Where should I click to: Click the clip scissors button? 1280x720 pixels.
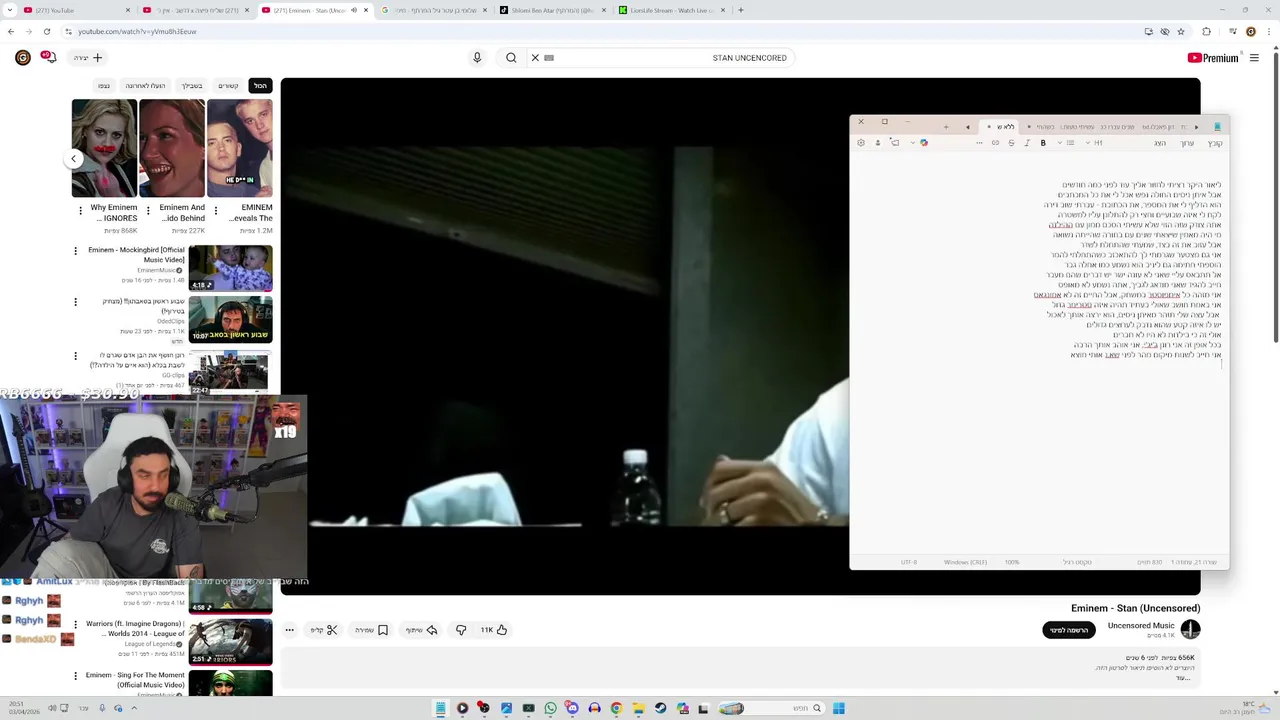click(x=324, y=630)
